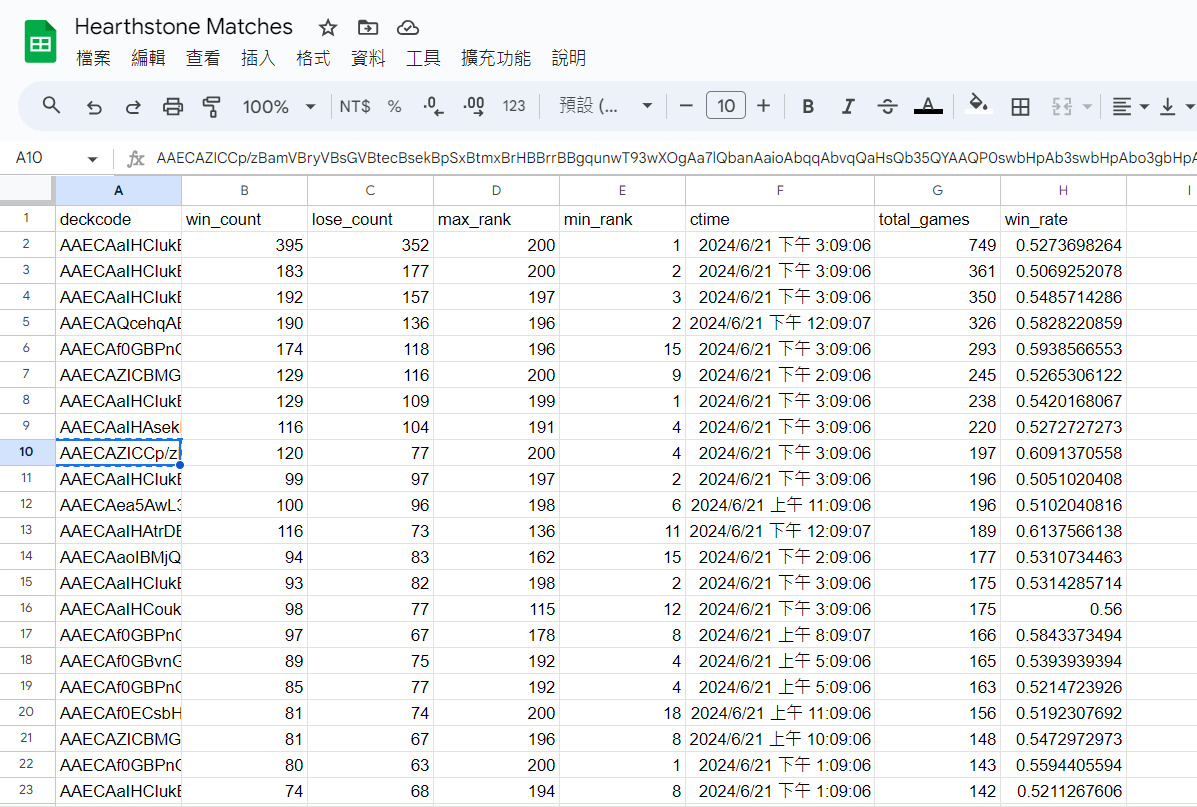Click the print icon
Viewport: 1197px width, 807px height.
tap(173, 106)
